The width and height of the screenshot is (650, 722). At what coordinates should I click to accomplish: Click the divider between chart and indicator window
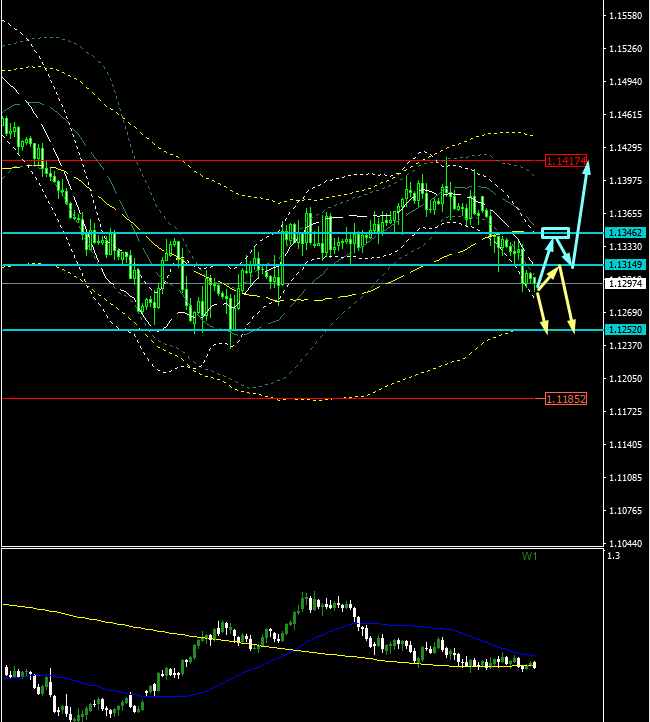pos(300,547)
